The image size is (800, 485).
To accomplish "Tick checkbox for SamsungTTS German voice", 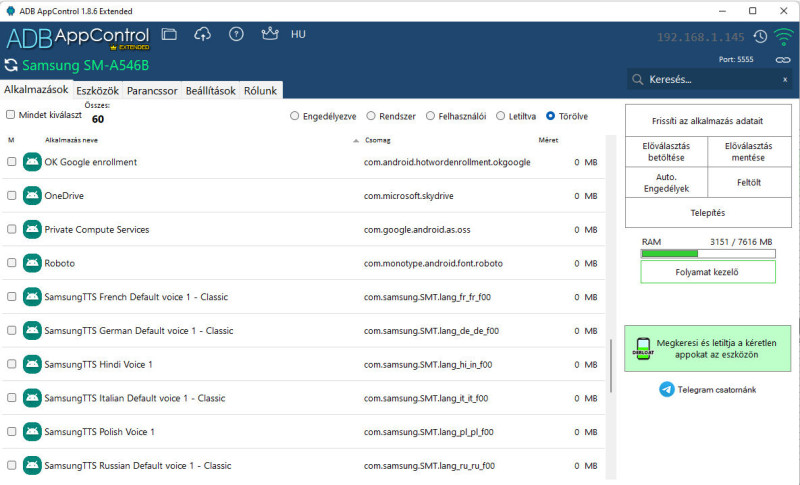I will click(x=11, y=330).
